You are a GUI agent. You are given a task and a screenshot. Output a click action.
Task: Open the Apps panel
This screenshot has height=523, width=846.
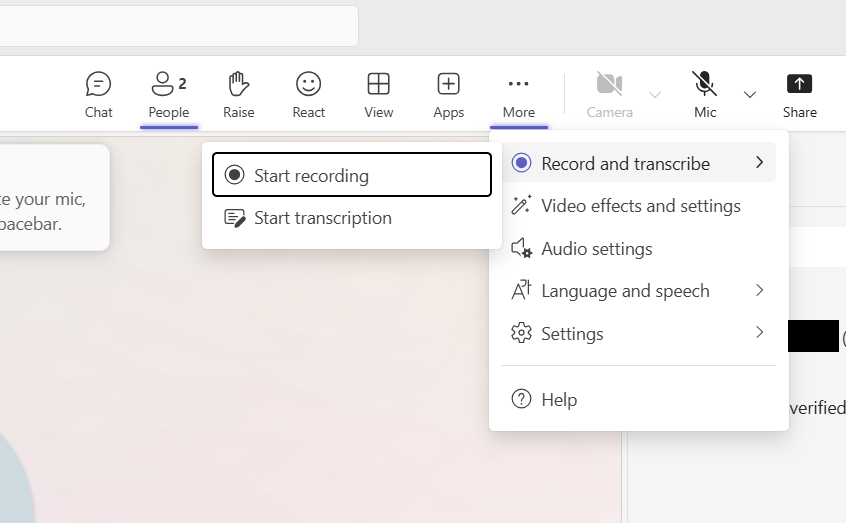click(448, 95)
